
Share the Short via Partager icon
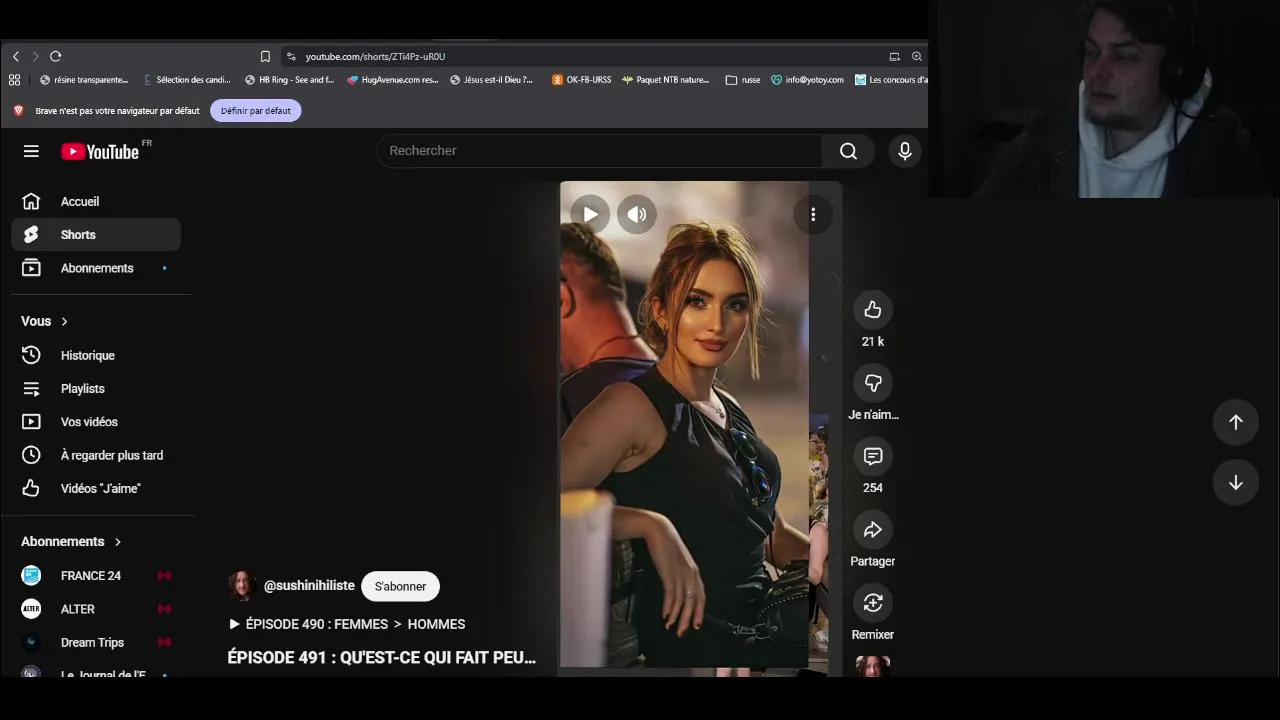(873, 530)
